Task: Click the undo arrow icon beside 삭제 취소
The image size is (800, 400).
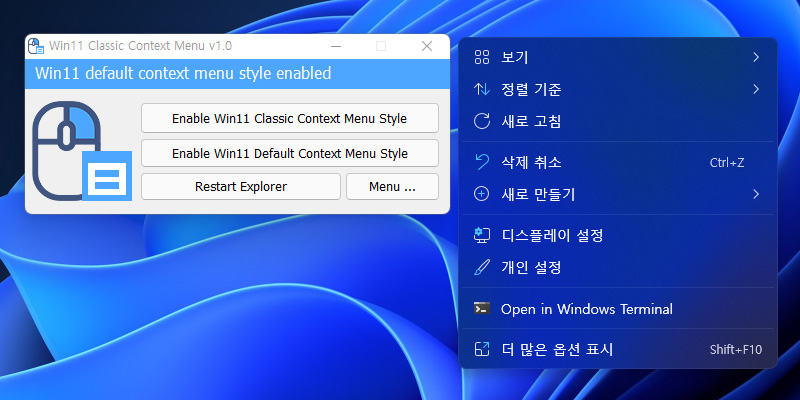Action: [x=482, y=162]
